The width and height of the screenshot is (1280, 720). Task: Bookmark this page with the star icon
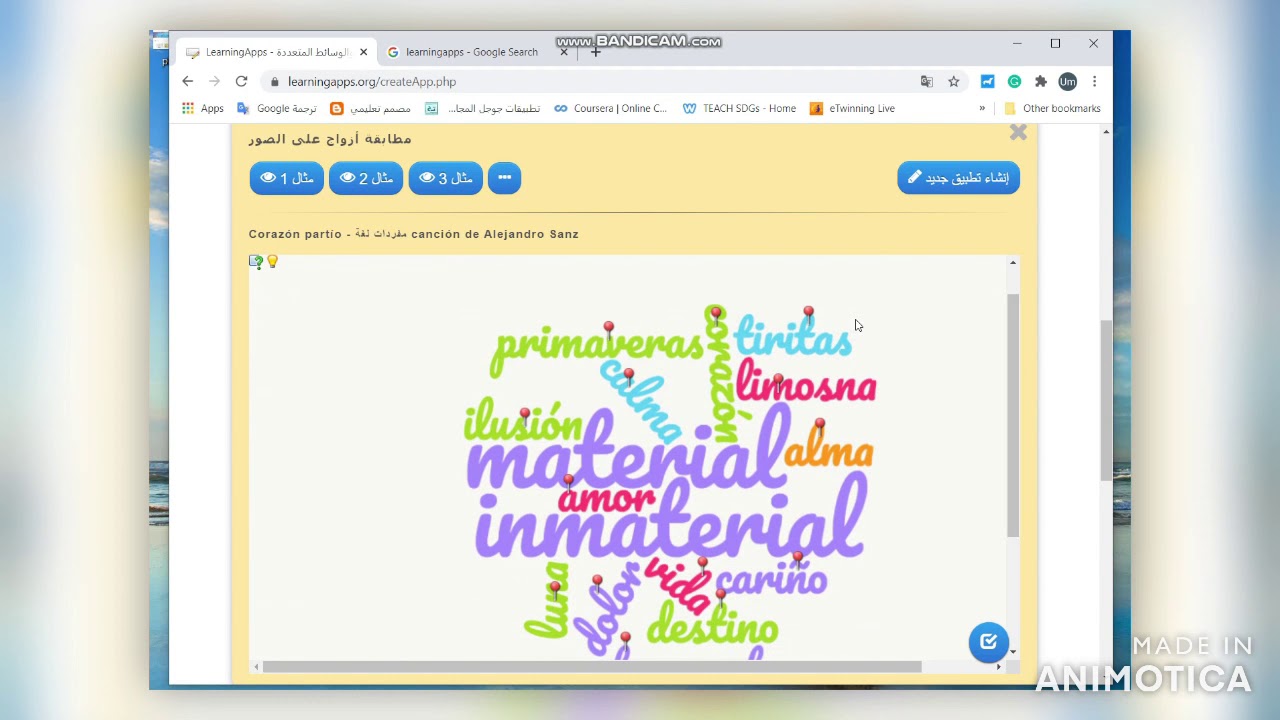tap(954, 81)
